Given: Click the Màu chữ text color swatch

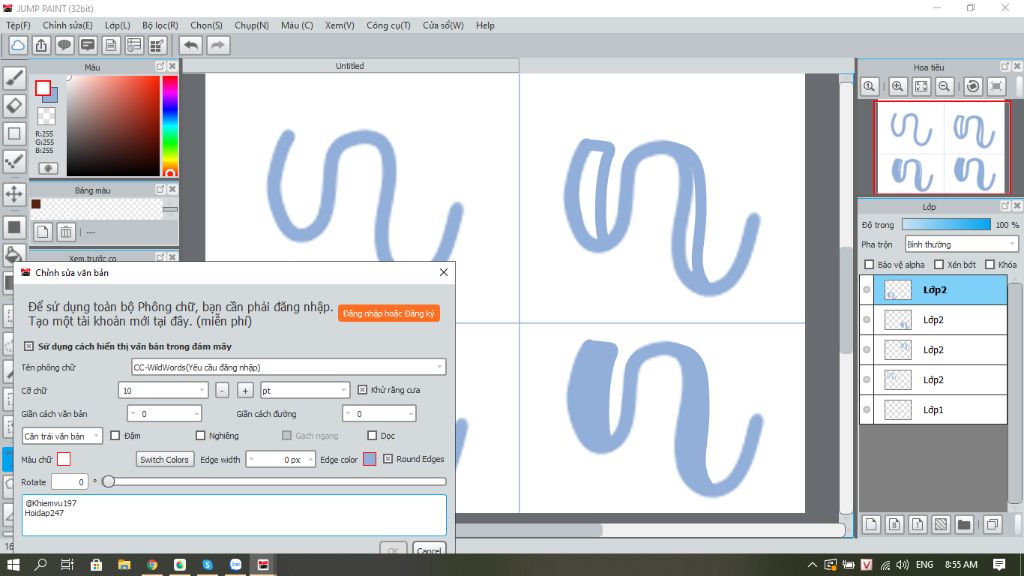Looking at the screenshot, I should 64,459.
